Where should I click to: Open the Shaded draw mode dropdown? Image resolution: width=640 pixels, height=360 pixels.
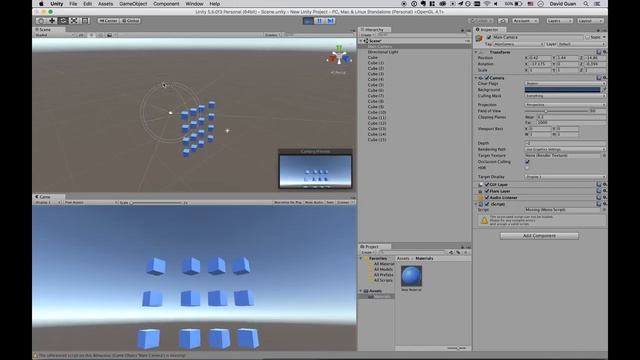pyautogui.click(x=55, y=35)
